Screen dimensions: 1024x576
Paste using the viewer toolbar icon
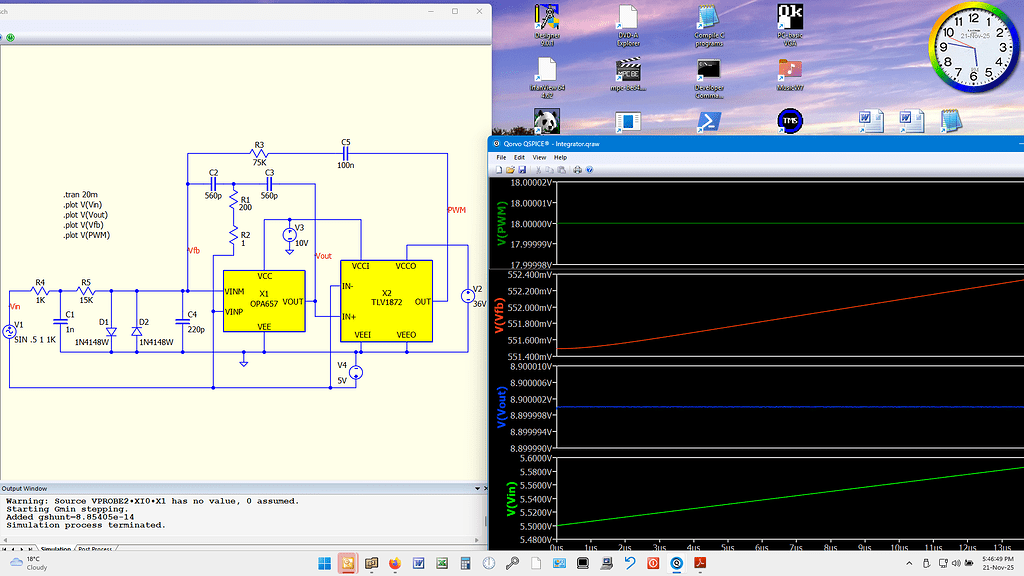point(560,169)
